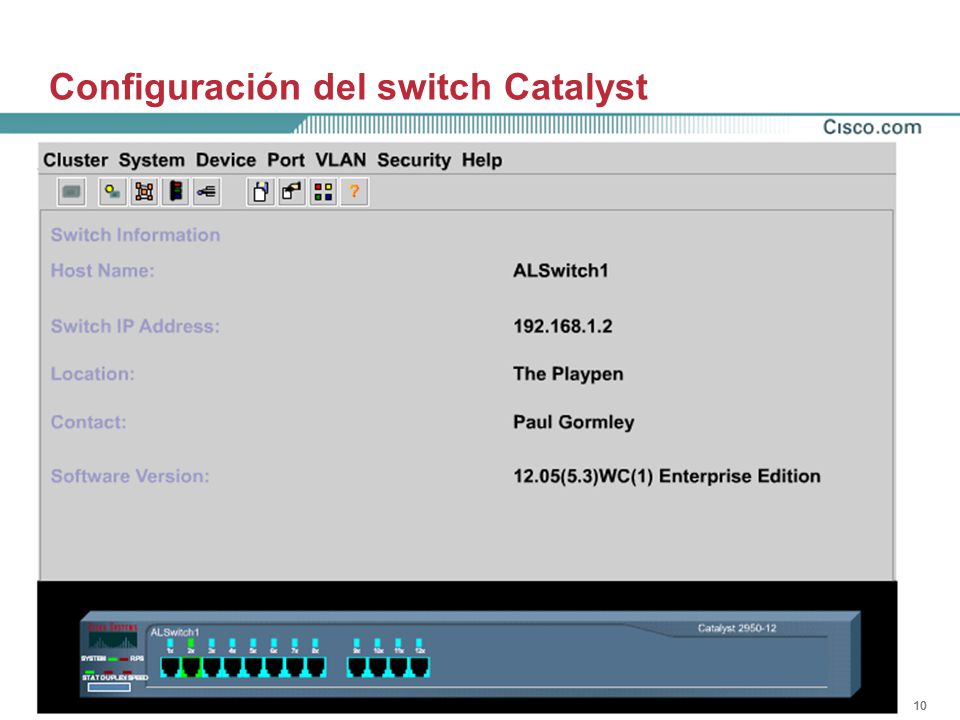The height and width of the screenshot is (720, 960).
Task: Select port 8x on the switch
Action: (315, 667)
